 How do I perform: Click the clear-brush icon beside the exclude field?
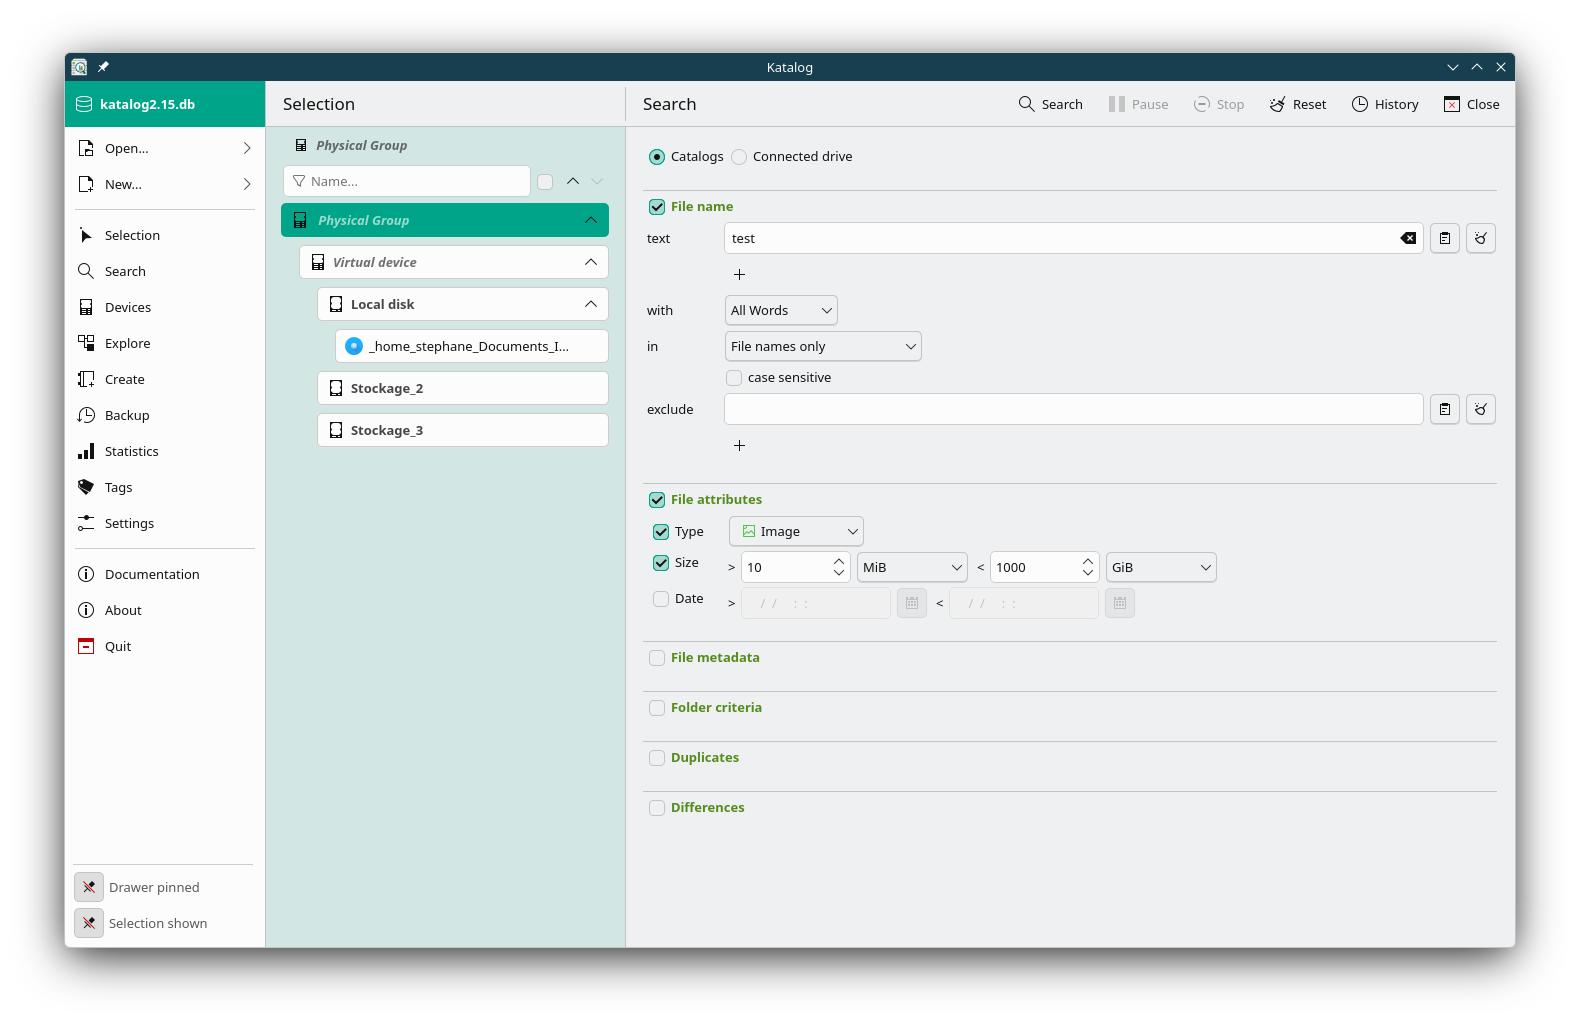1481,409
